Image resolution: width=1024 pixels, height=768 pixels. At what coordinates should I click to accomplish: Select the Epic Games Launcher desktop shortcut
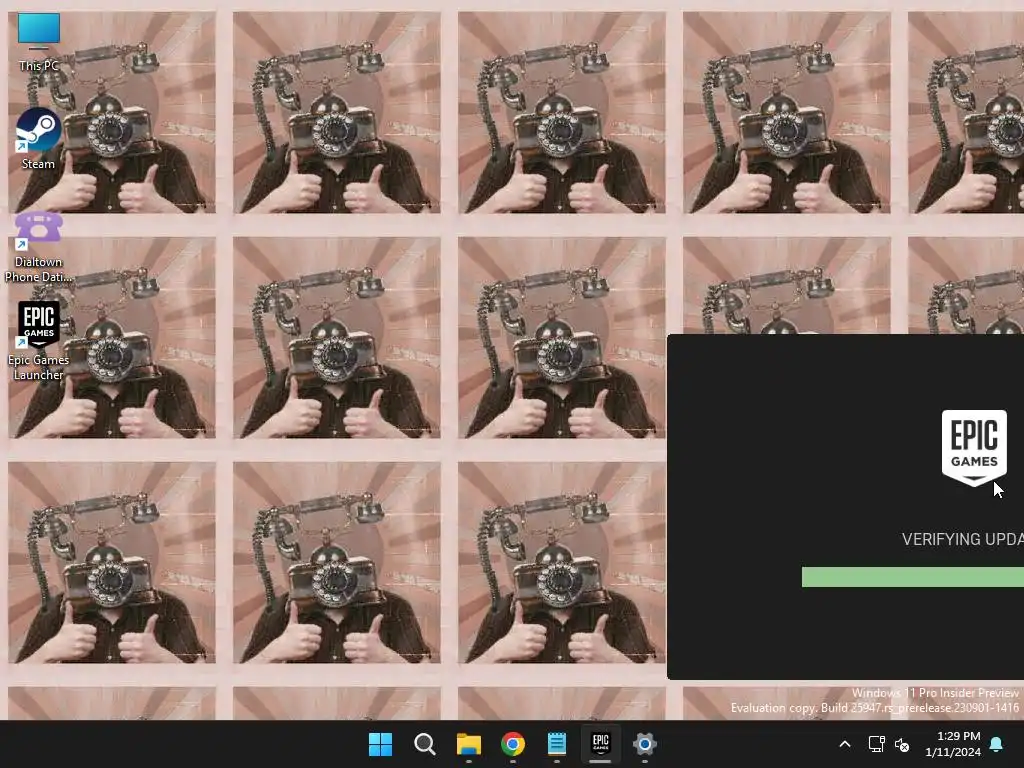point(39,341)
